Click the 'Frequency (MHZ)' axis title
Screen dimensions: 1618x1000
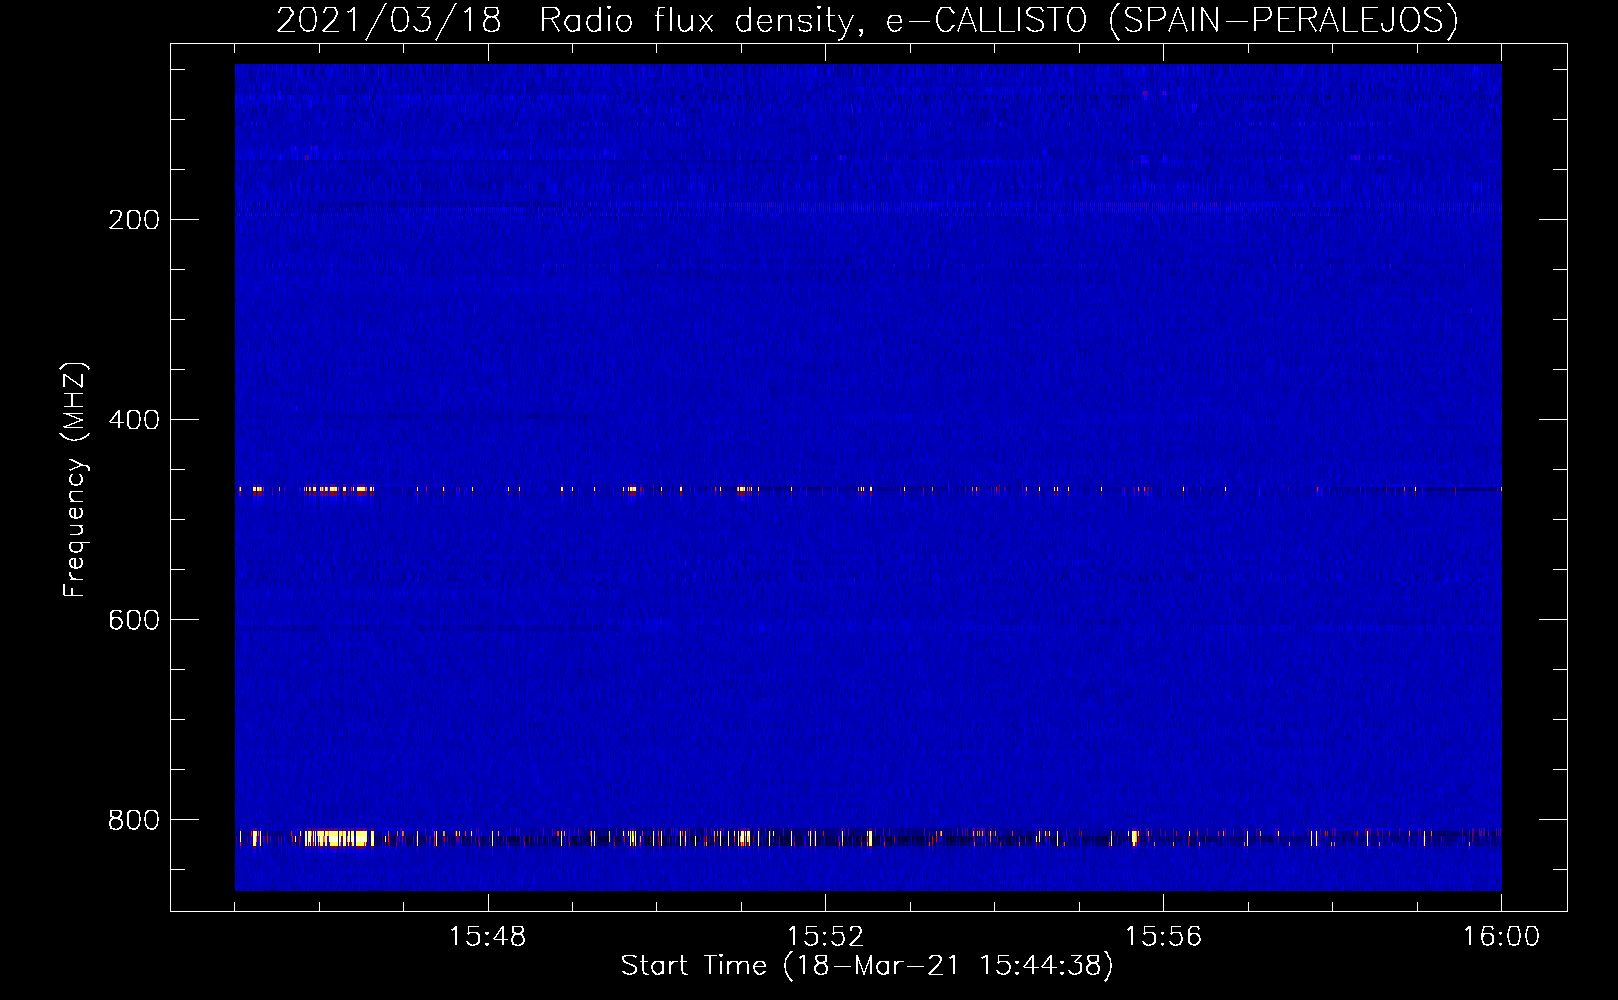point(75,480)
